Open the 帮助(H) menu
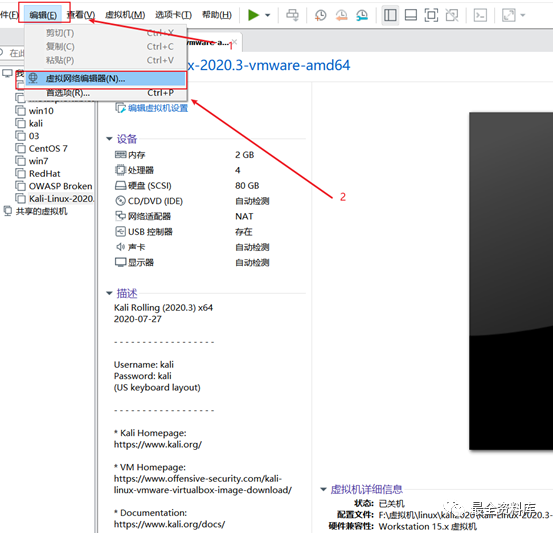 tap(217, 15)
